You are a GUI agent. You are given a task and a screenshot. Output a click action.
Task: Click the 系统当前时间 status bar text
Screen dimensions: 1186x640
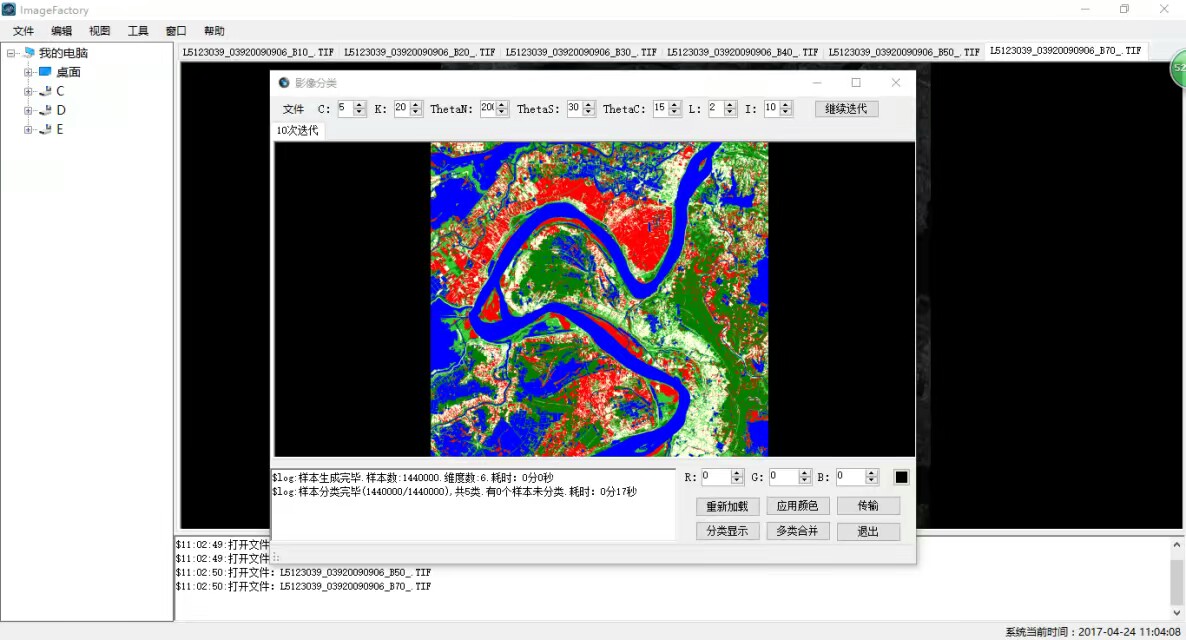[x=1092, y=632]
